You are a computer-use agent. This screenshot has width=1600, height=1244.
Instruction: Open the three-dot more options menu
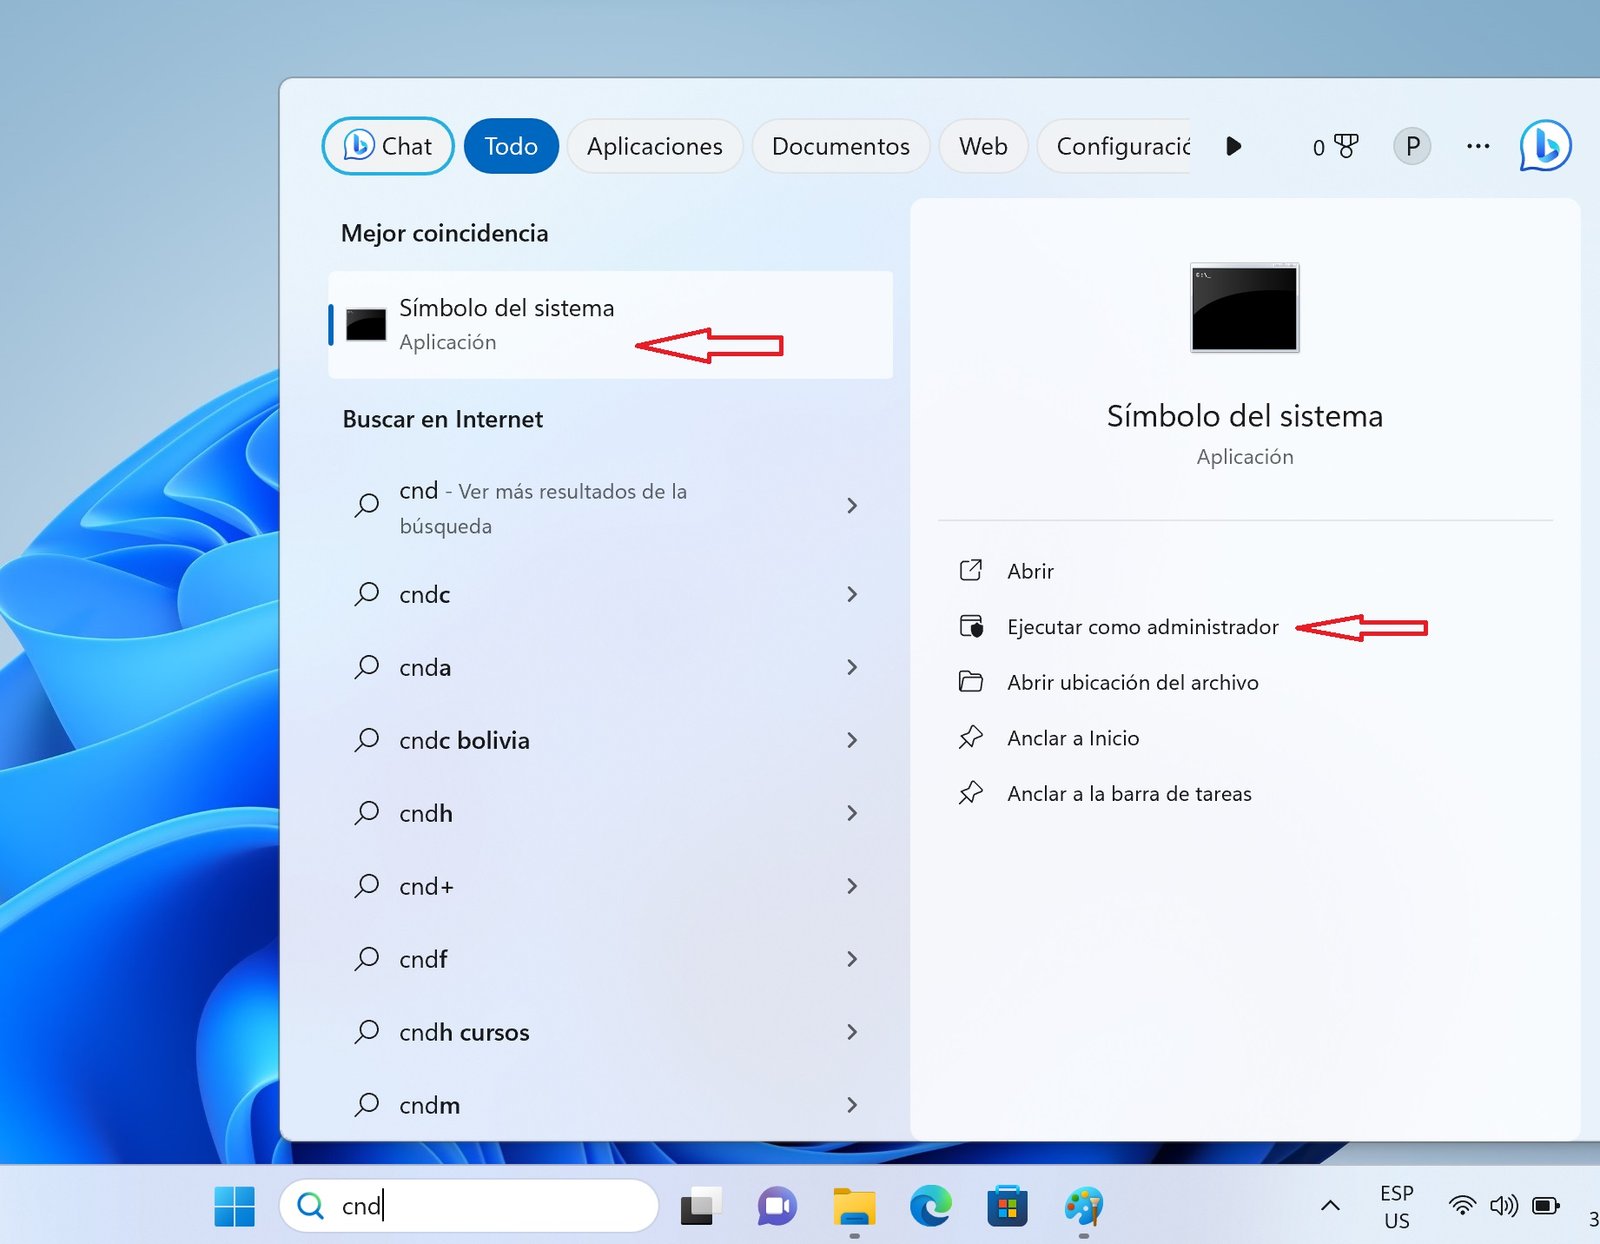coord(1478,147)
